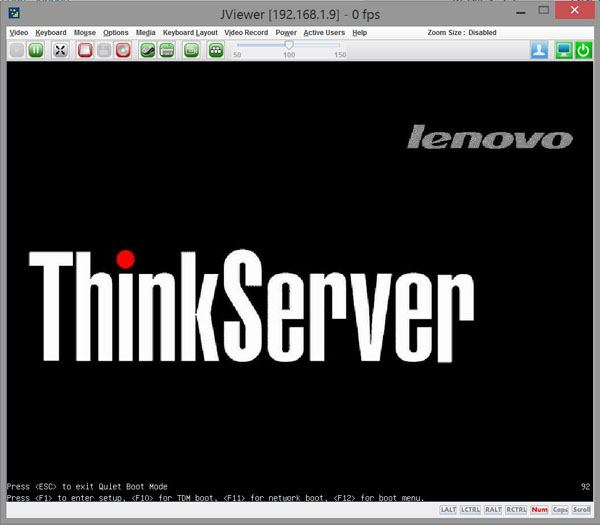Image resolution: width=600 pixels, height=525 pixels.
Task: Open the Keyboard Layout menu
Action: tap(190, 33)
